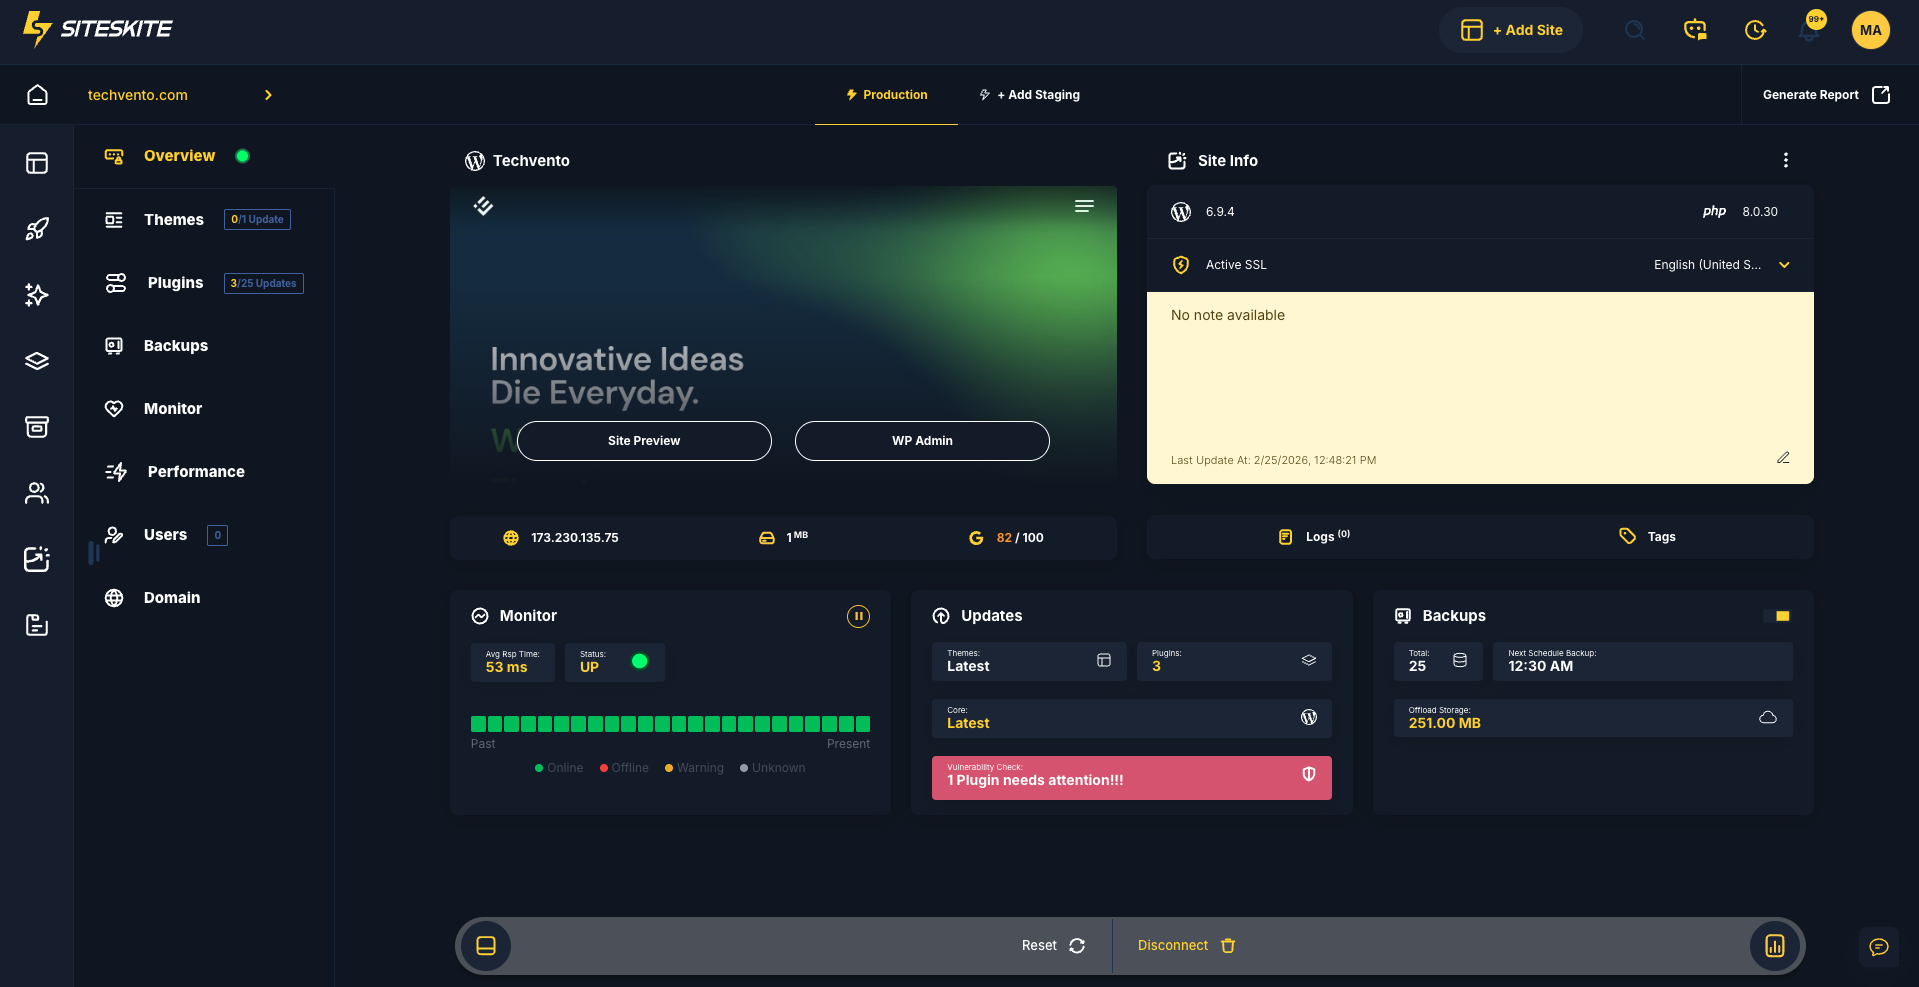The width and height of the screenshot is (1919, 987).
Task: Toggle the bottom bar panel icon
Action: [486, 946]
